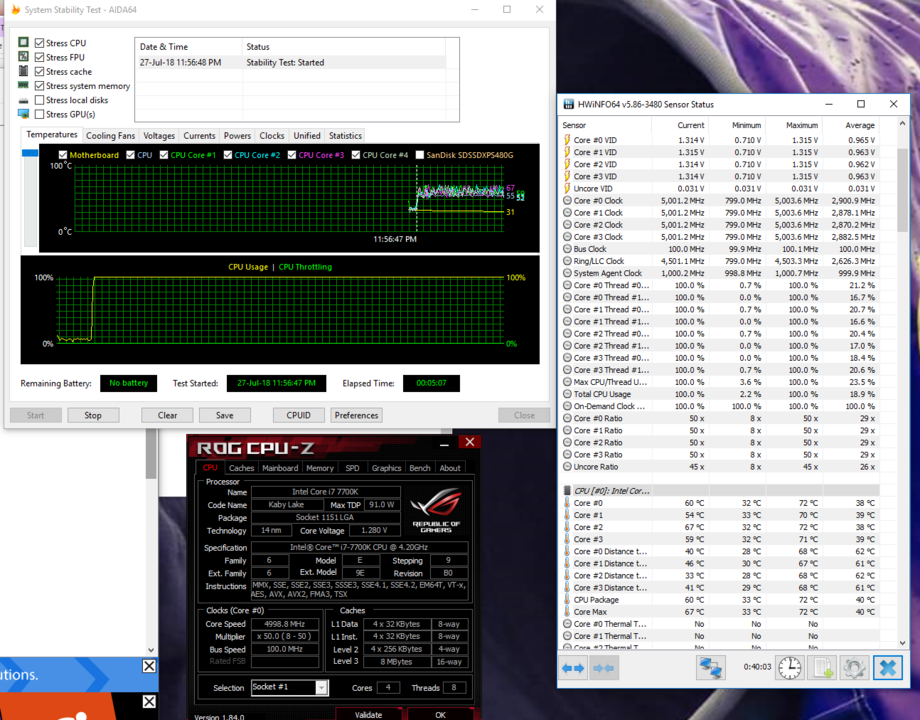This screenshot has height=720, width=920.
Task: Click the Core #0 Clock sensor icon
Action: pos(567,200)
